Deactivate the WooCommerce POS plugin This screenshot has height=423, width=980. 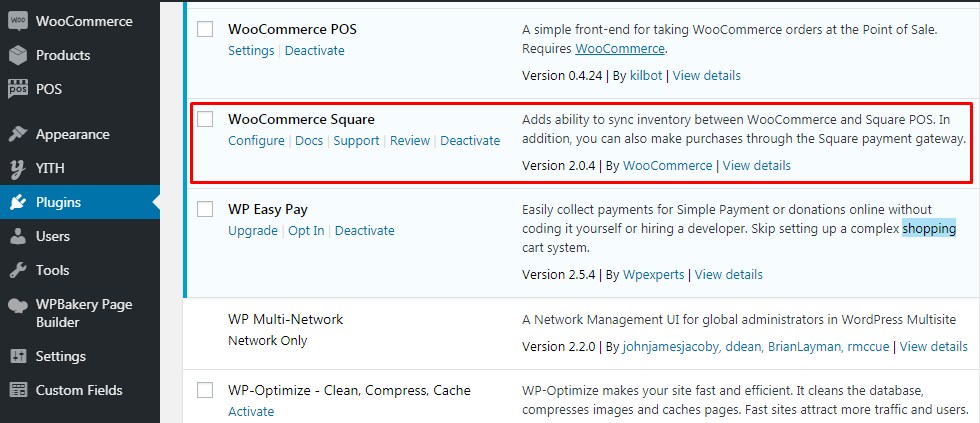click(x=314, y=51)
